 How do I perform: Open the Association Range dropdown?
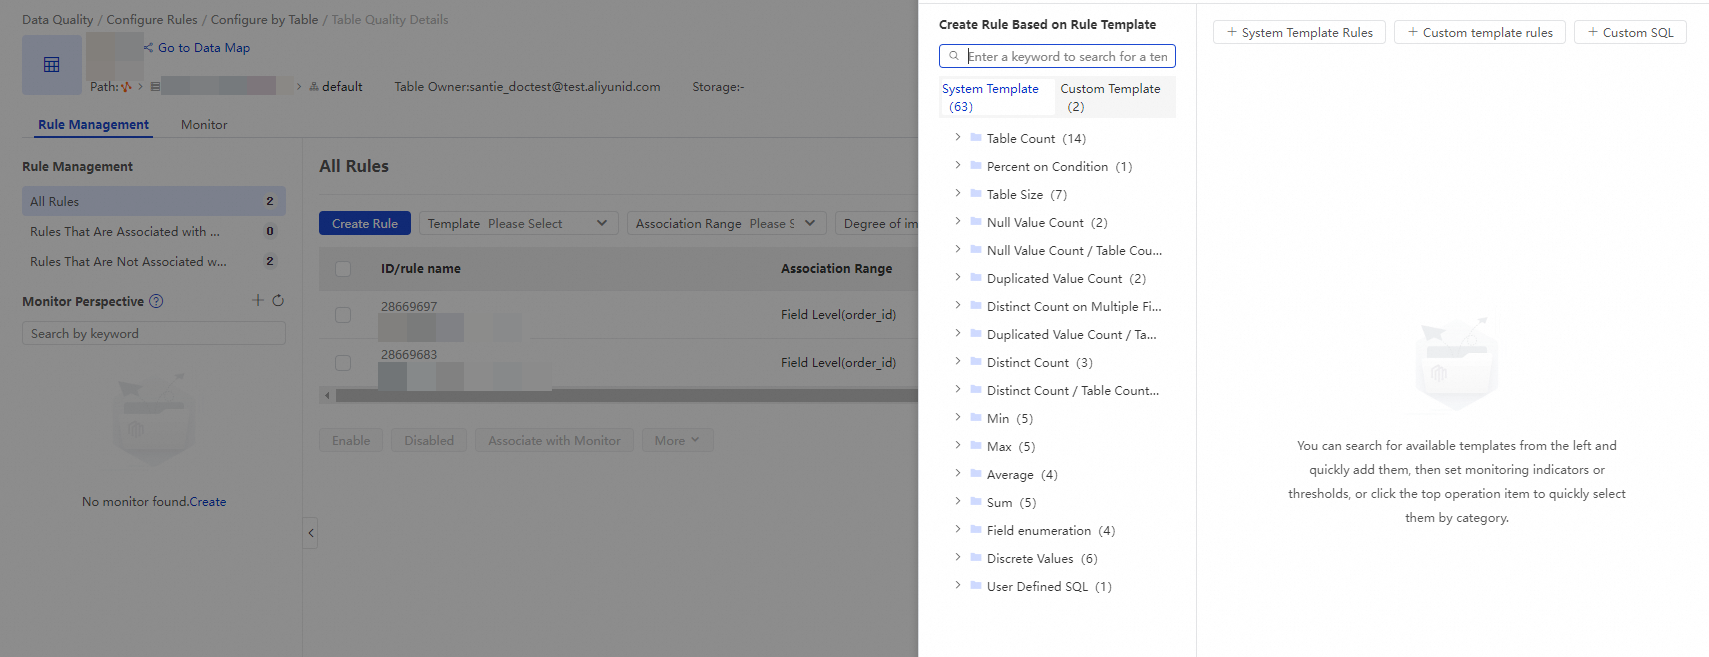point(727,223)
